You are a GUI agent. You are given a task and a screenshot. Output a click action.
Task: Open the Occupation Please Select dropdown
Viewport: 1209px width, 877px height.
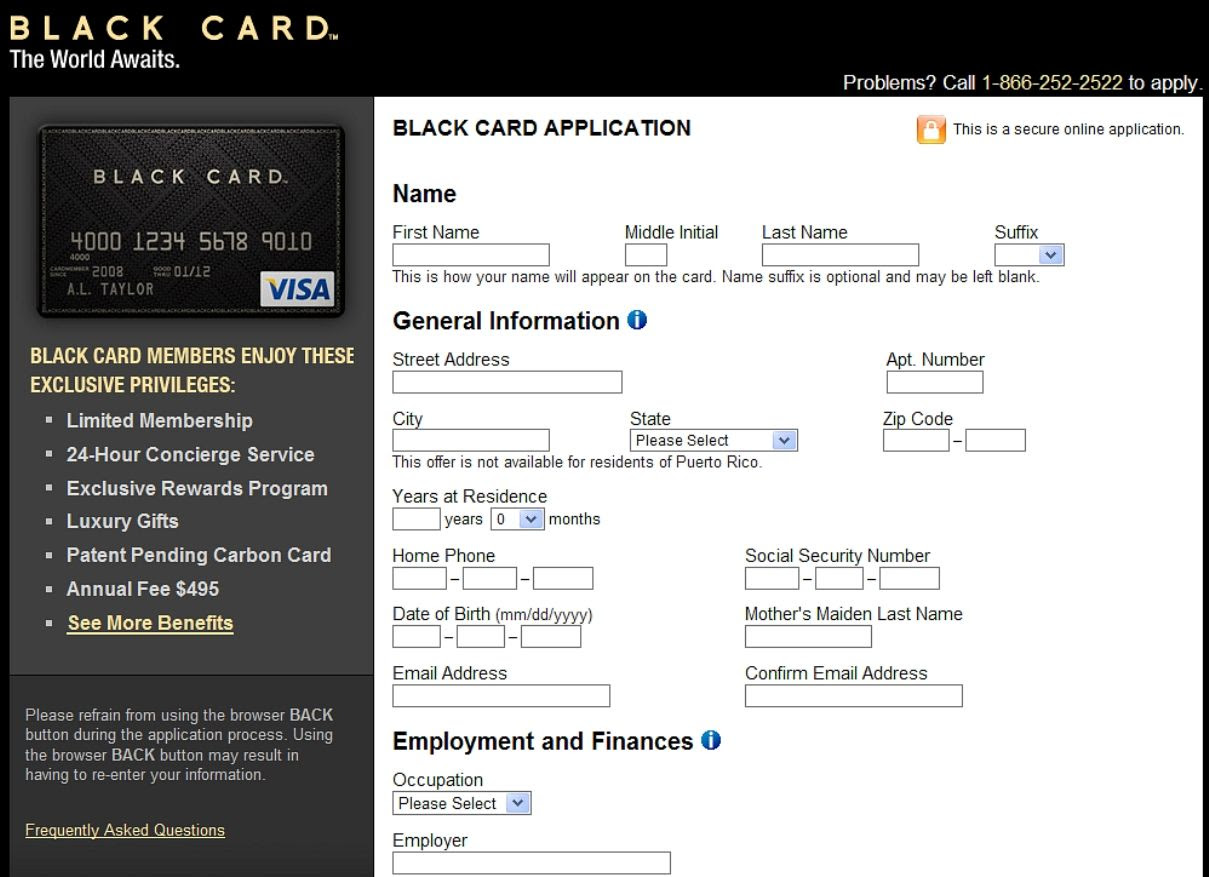coord(462,803)
